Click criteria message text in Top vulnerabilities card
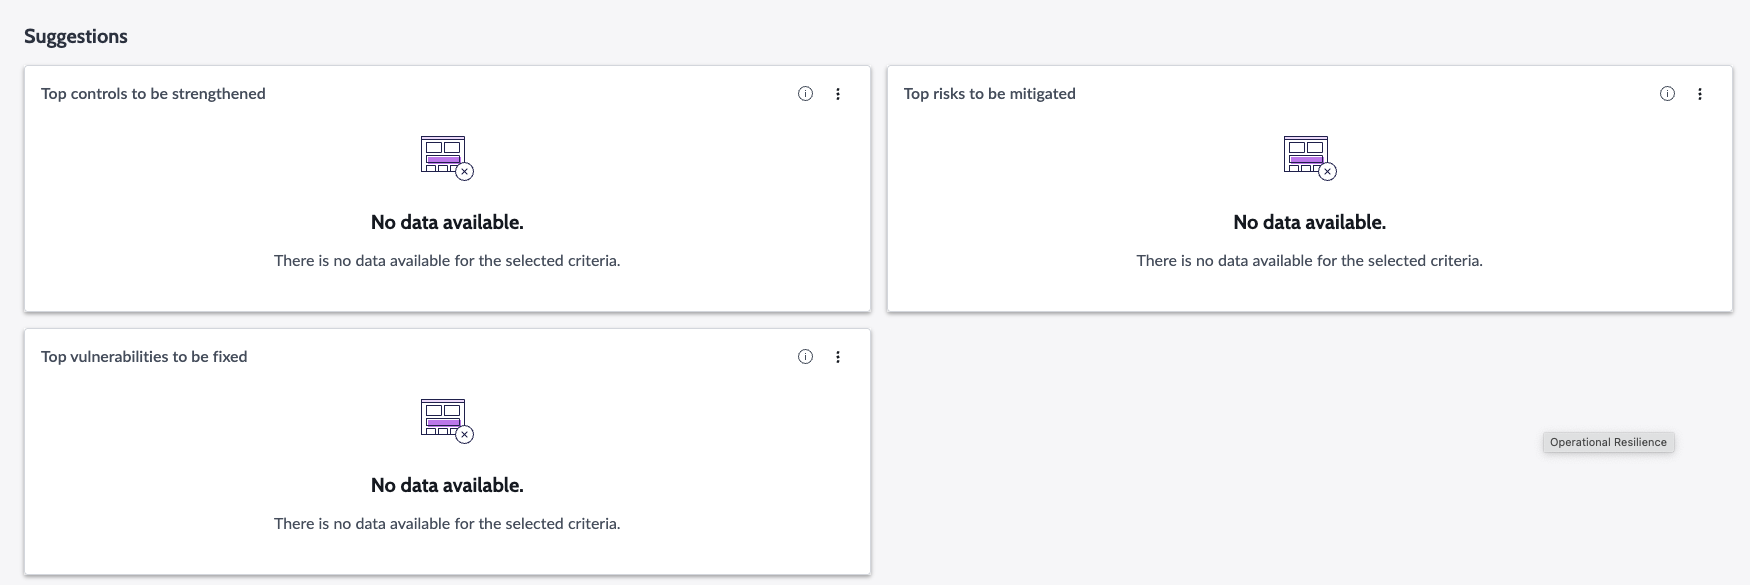Image resolution: width=1750 pixels, height=585 pixels. (x=447, y=524)
